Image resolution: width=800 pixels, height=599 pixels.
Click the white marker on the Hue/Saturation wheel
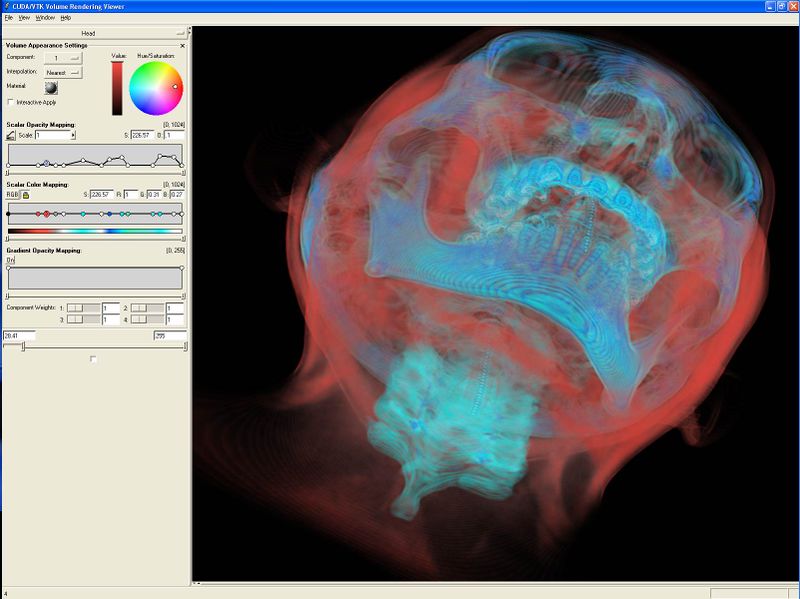click(175, 88)
